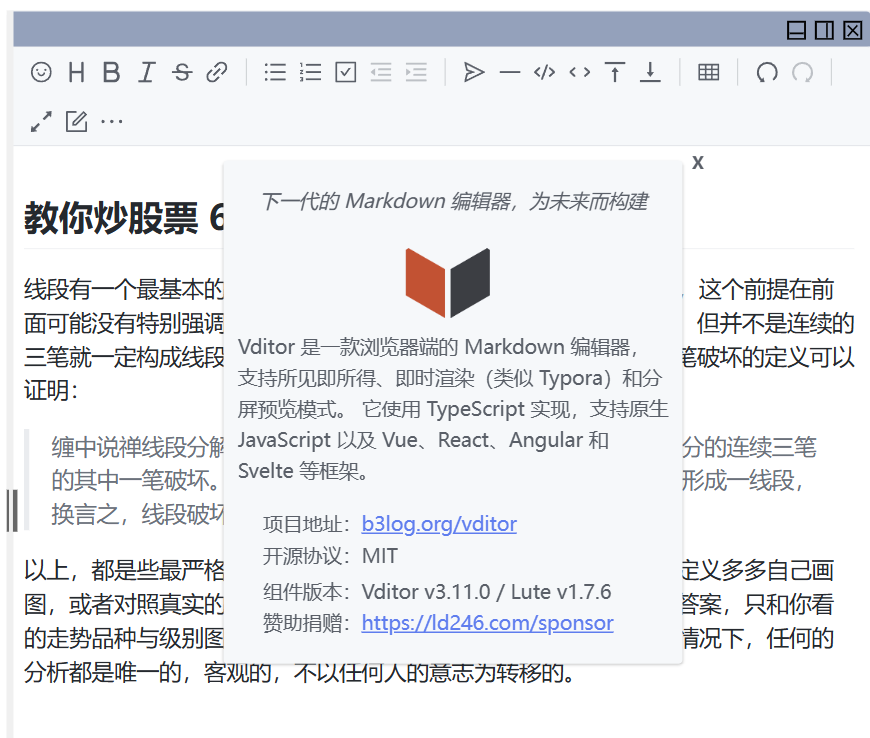This screenshot has width=870, height=738.
Task: Insert an ordered list
Action: pos(310,72)
